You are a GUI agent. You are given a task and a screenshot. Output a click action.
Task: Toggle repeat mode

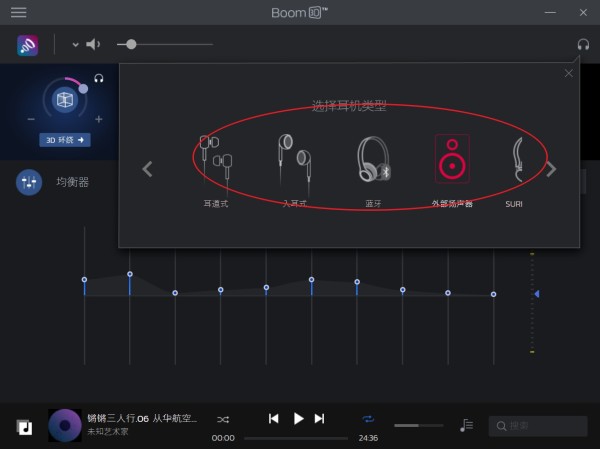[368, 419]
